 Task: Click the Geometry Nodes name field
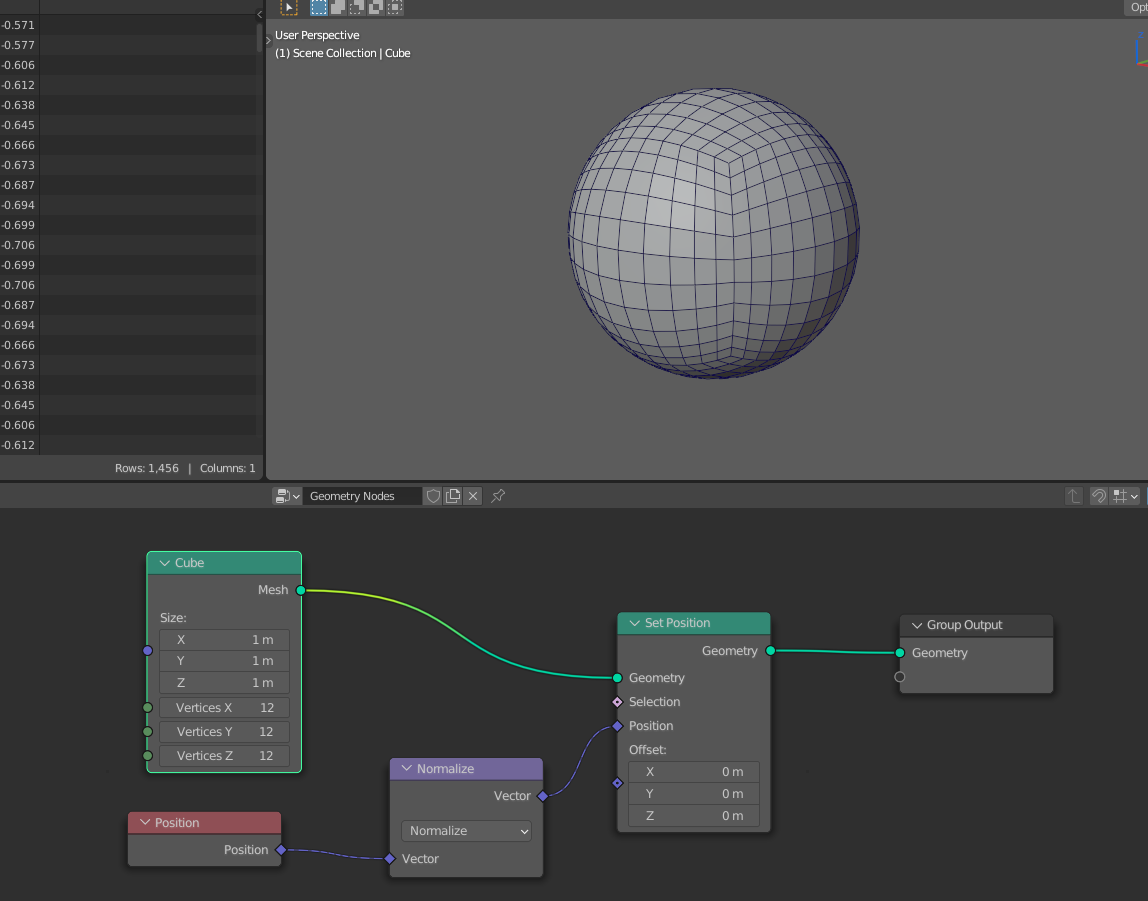pos(362,496)
